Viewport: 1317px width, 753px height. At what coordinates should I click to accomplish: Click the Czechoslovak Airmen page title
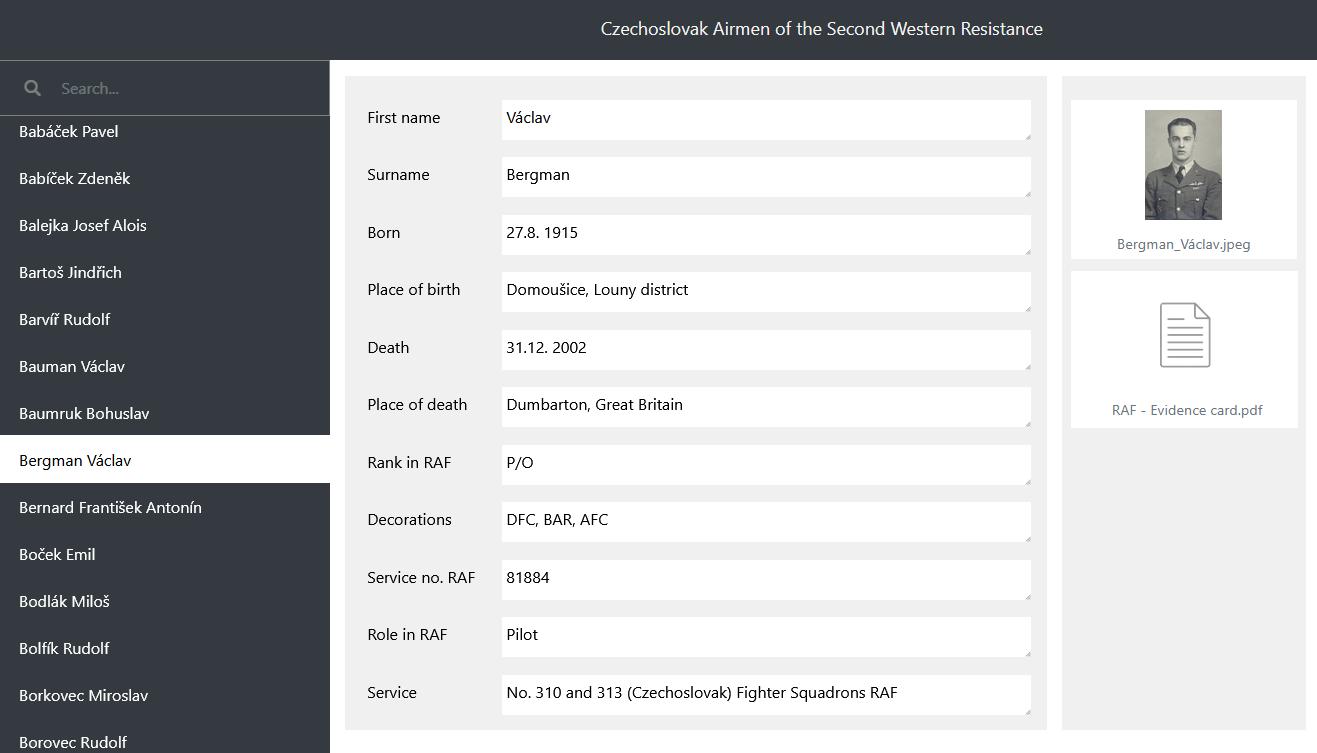pyautogui.click(x=821, y=29)
